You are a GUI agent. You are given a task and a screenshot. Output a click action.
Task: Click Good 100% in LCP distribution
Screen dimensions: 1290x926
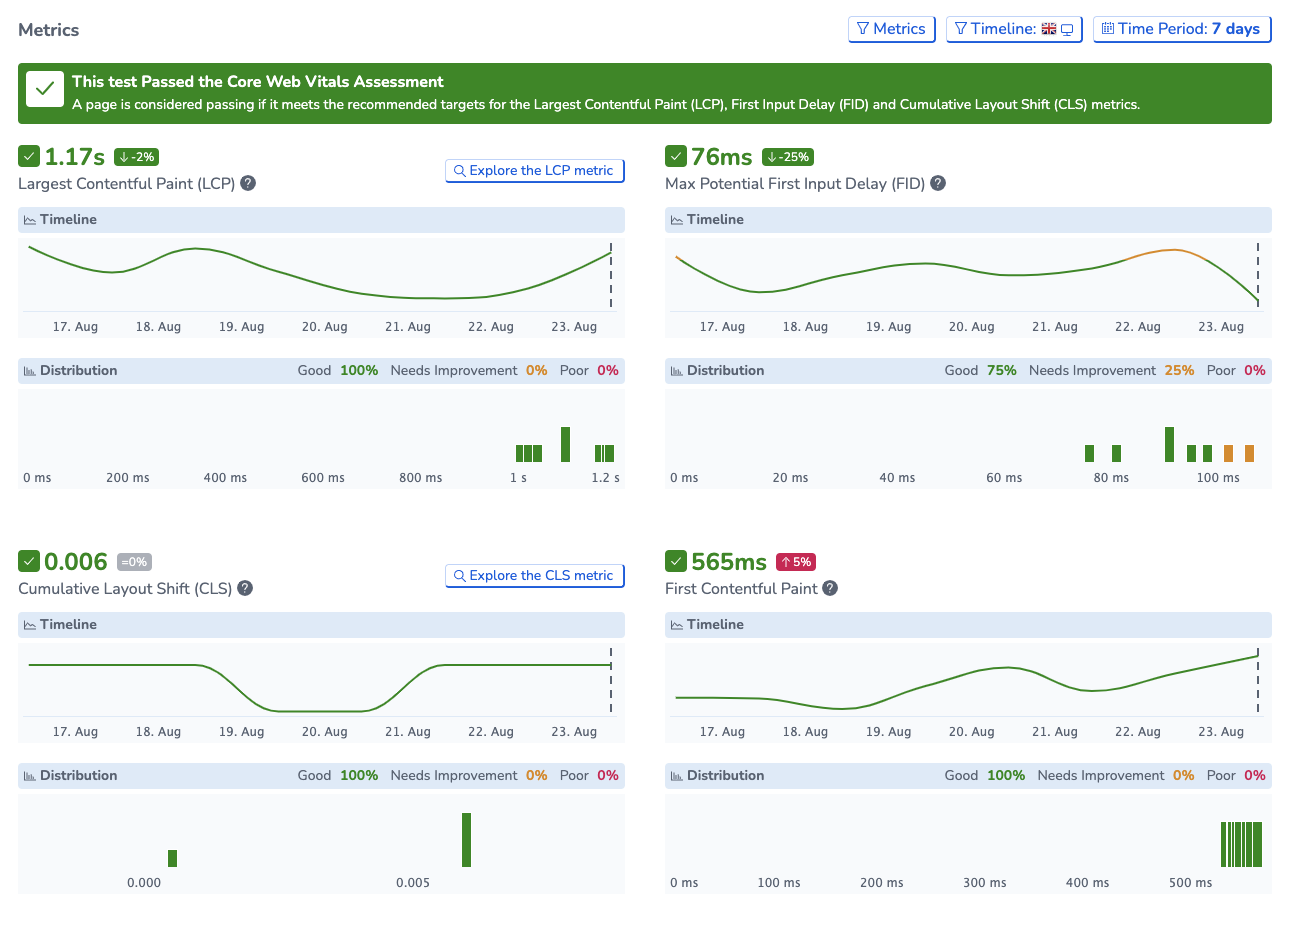pyautogui.click(x=338, y=371)
